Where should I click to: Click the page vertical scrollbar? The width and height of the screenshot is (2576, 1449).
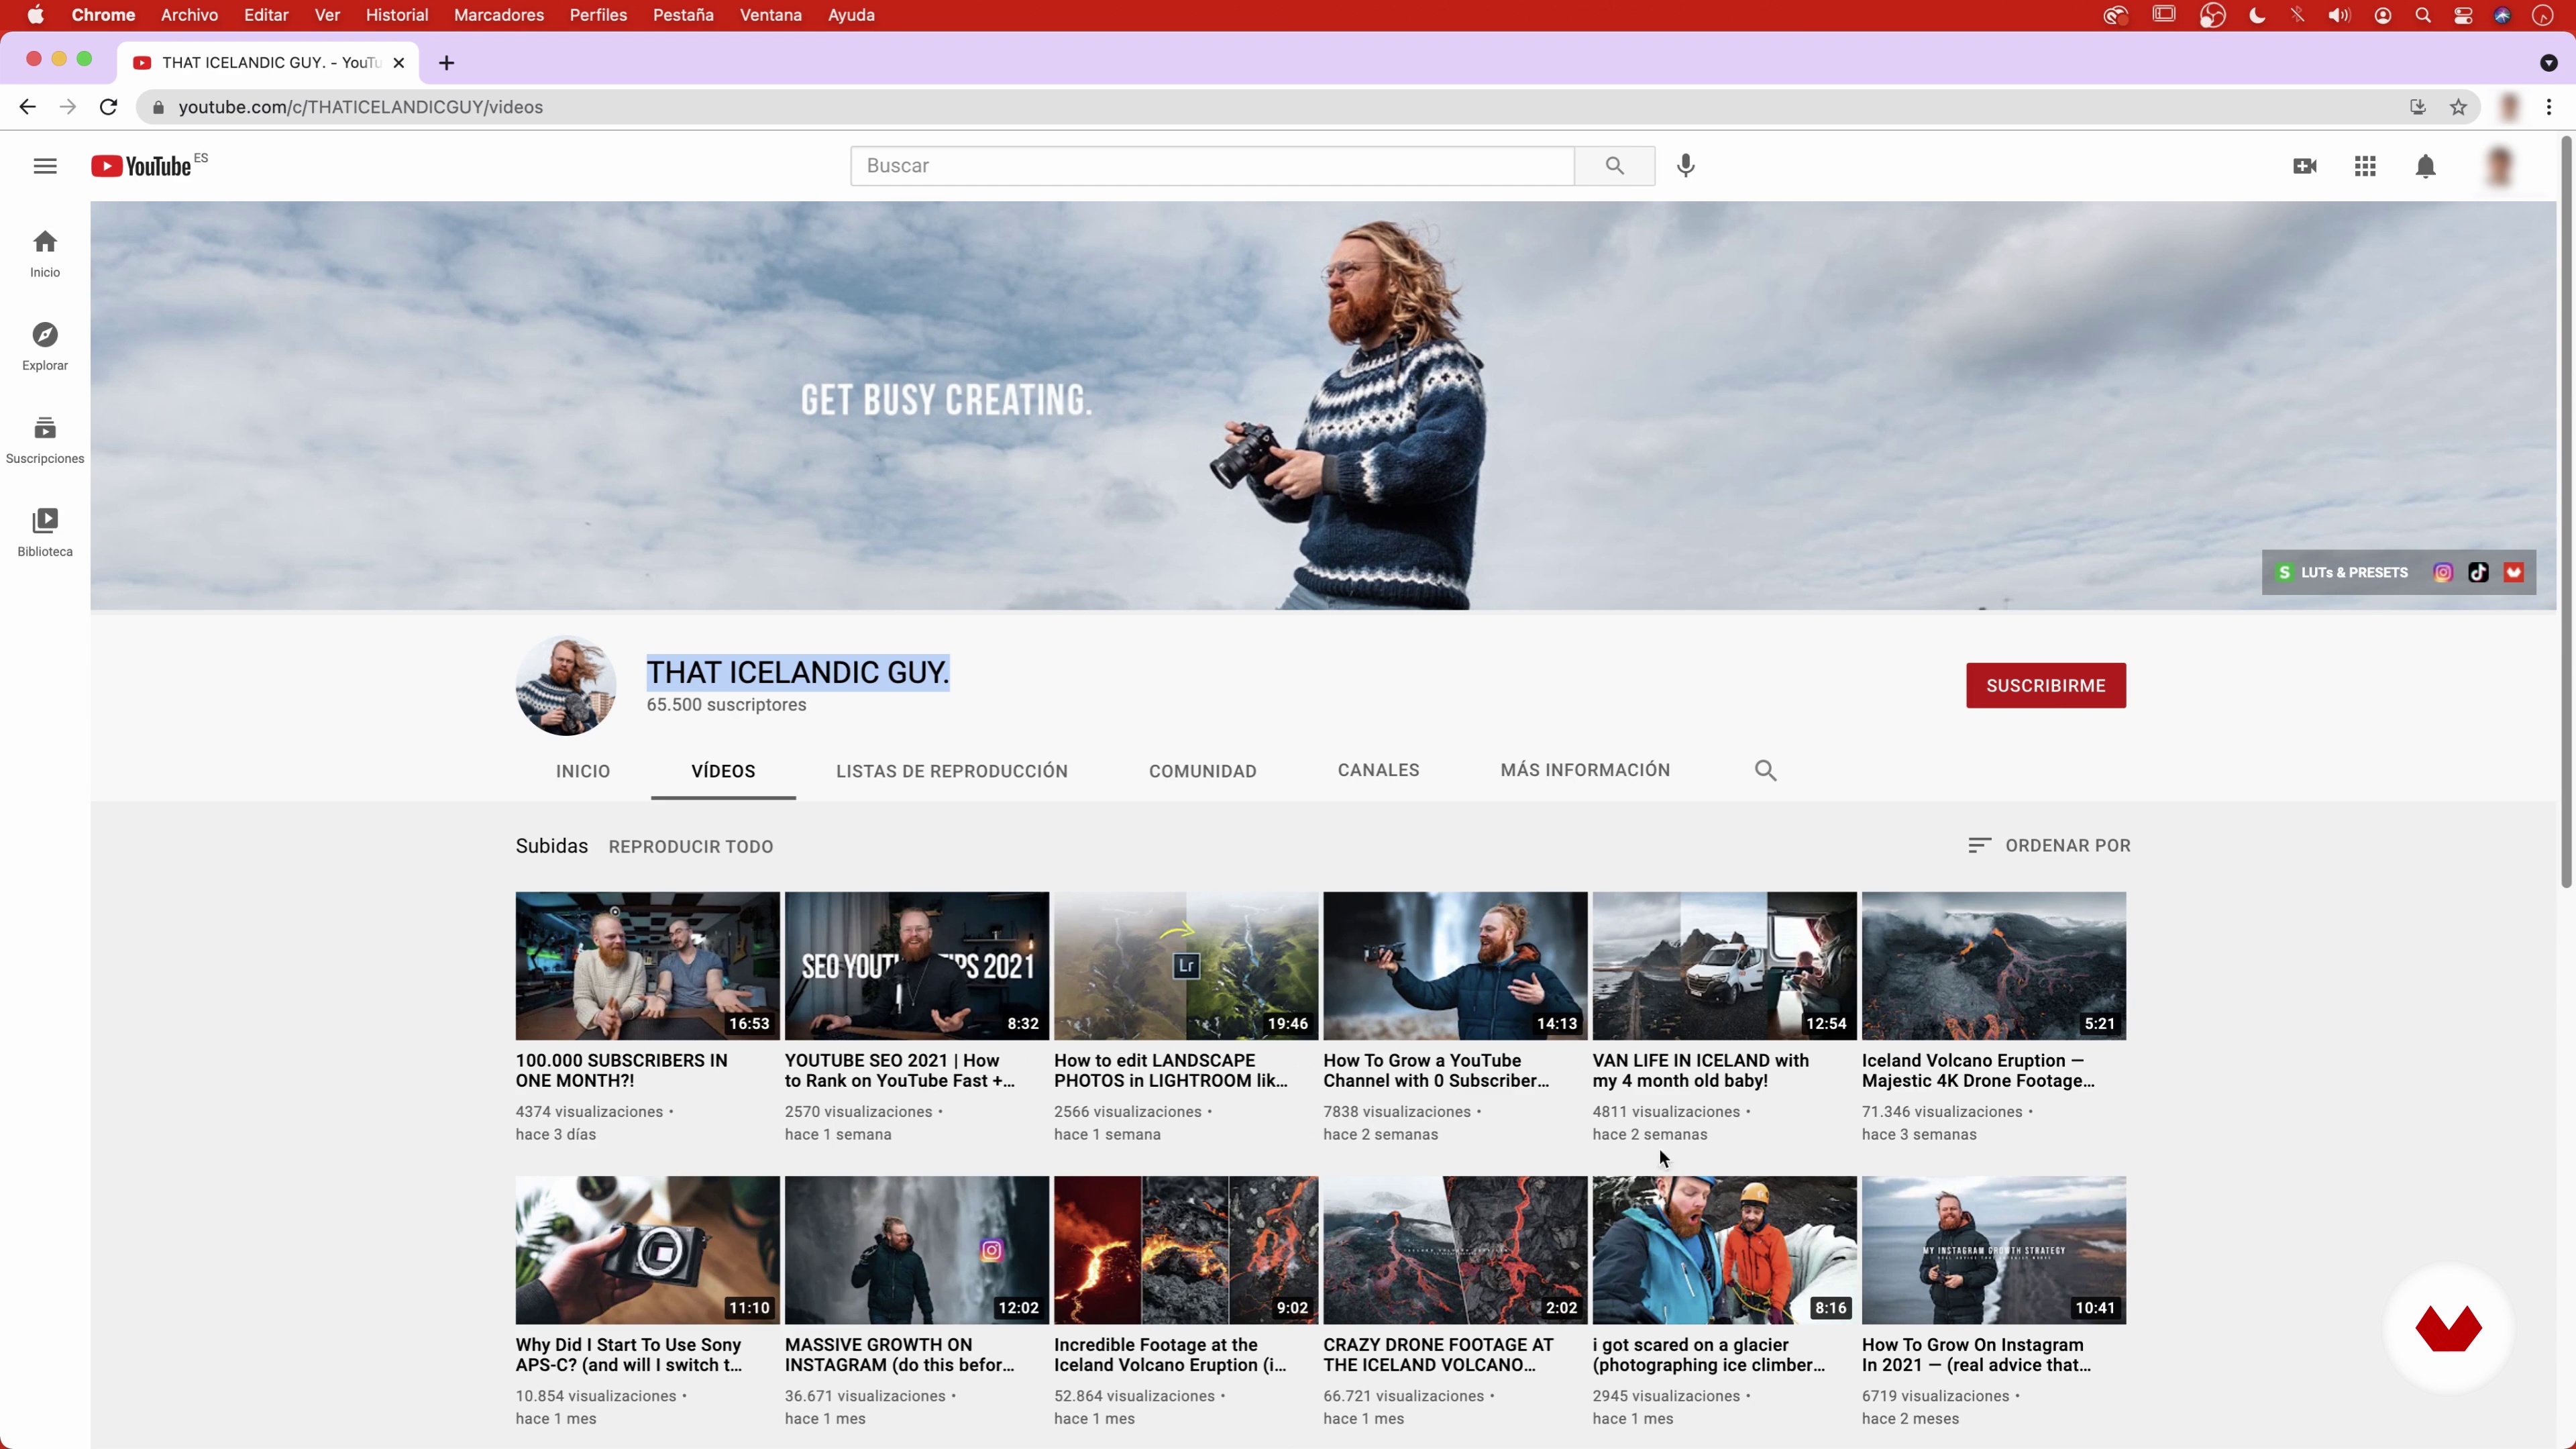(2566, 512)
